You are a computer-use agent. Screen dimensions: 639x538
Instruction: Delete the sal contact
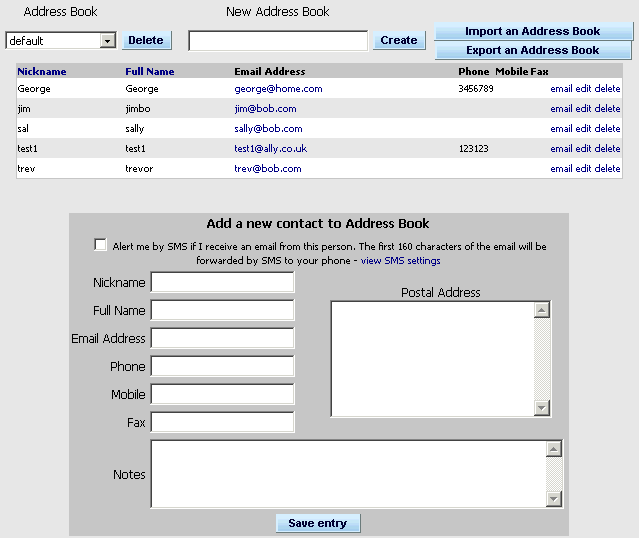pyautogui.click(x=607, y=129)
